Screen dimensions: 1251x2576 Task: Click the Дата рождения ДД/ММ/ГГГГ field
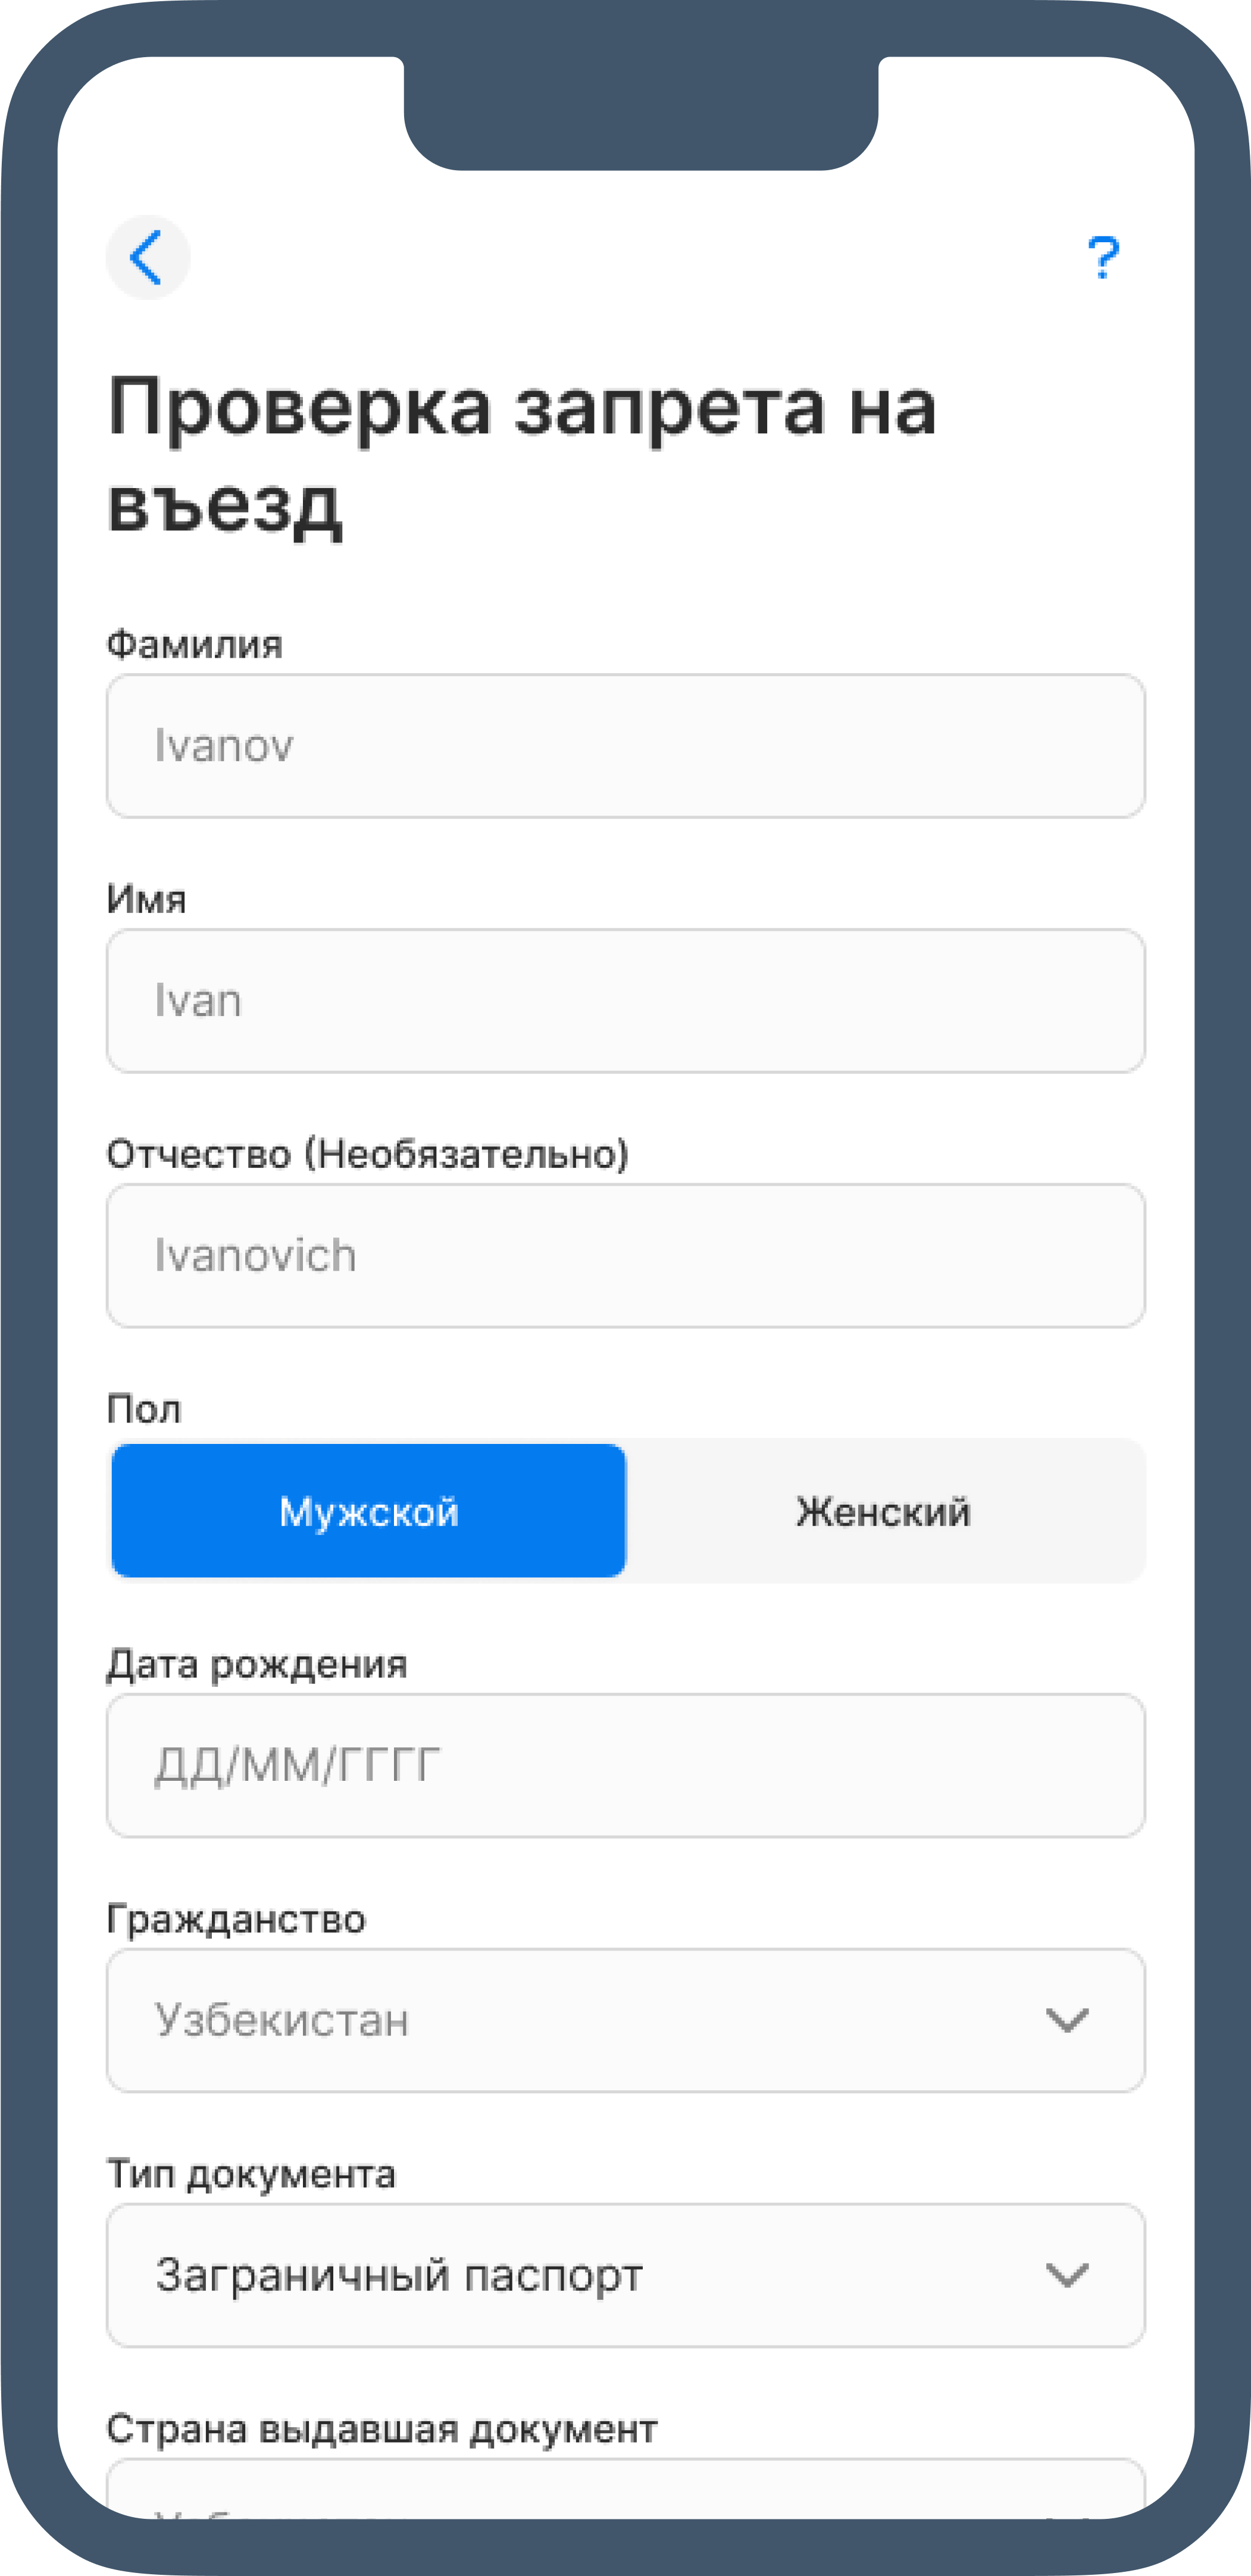click(x=625, y=1765)
